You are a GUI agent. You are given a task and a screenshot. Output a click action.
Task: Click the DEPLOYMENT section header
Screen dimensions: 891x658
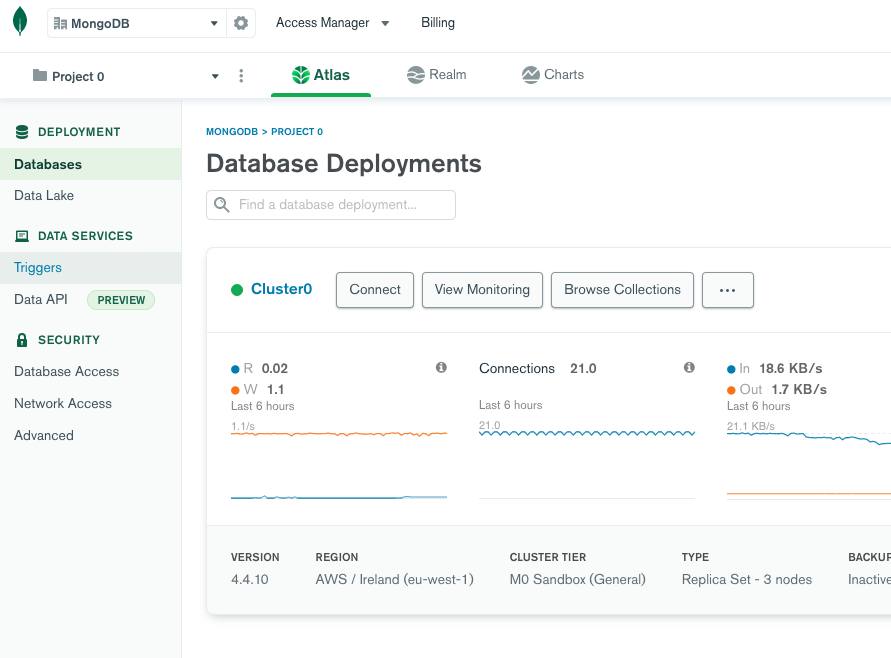79,132
